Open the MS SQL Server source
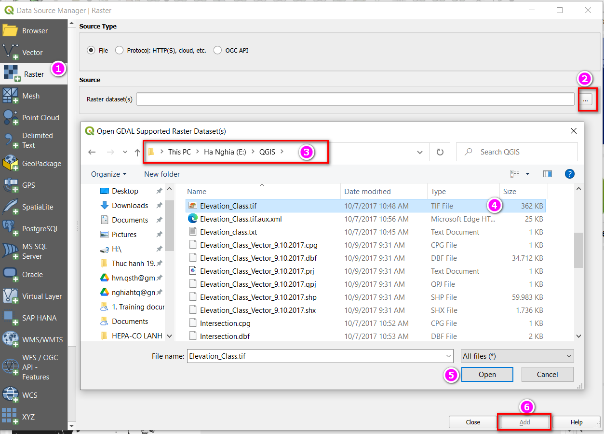Image resolution: width=604 pixels, height=434 pixels. click(x=34, y=251)
